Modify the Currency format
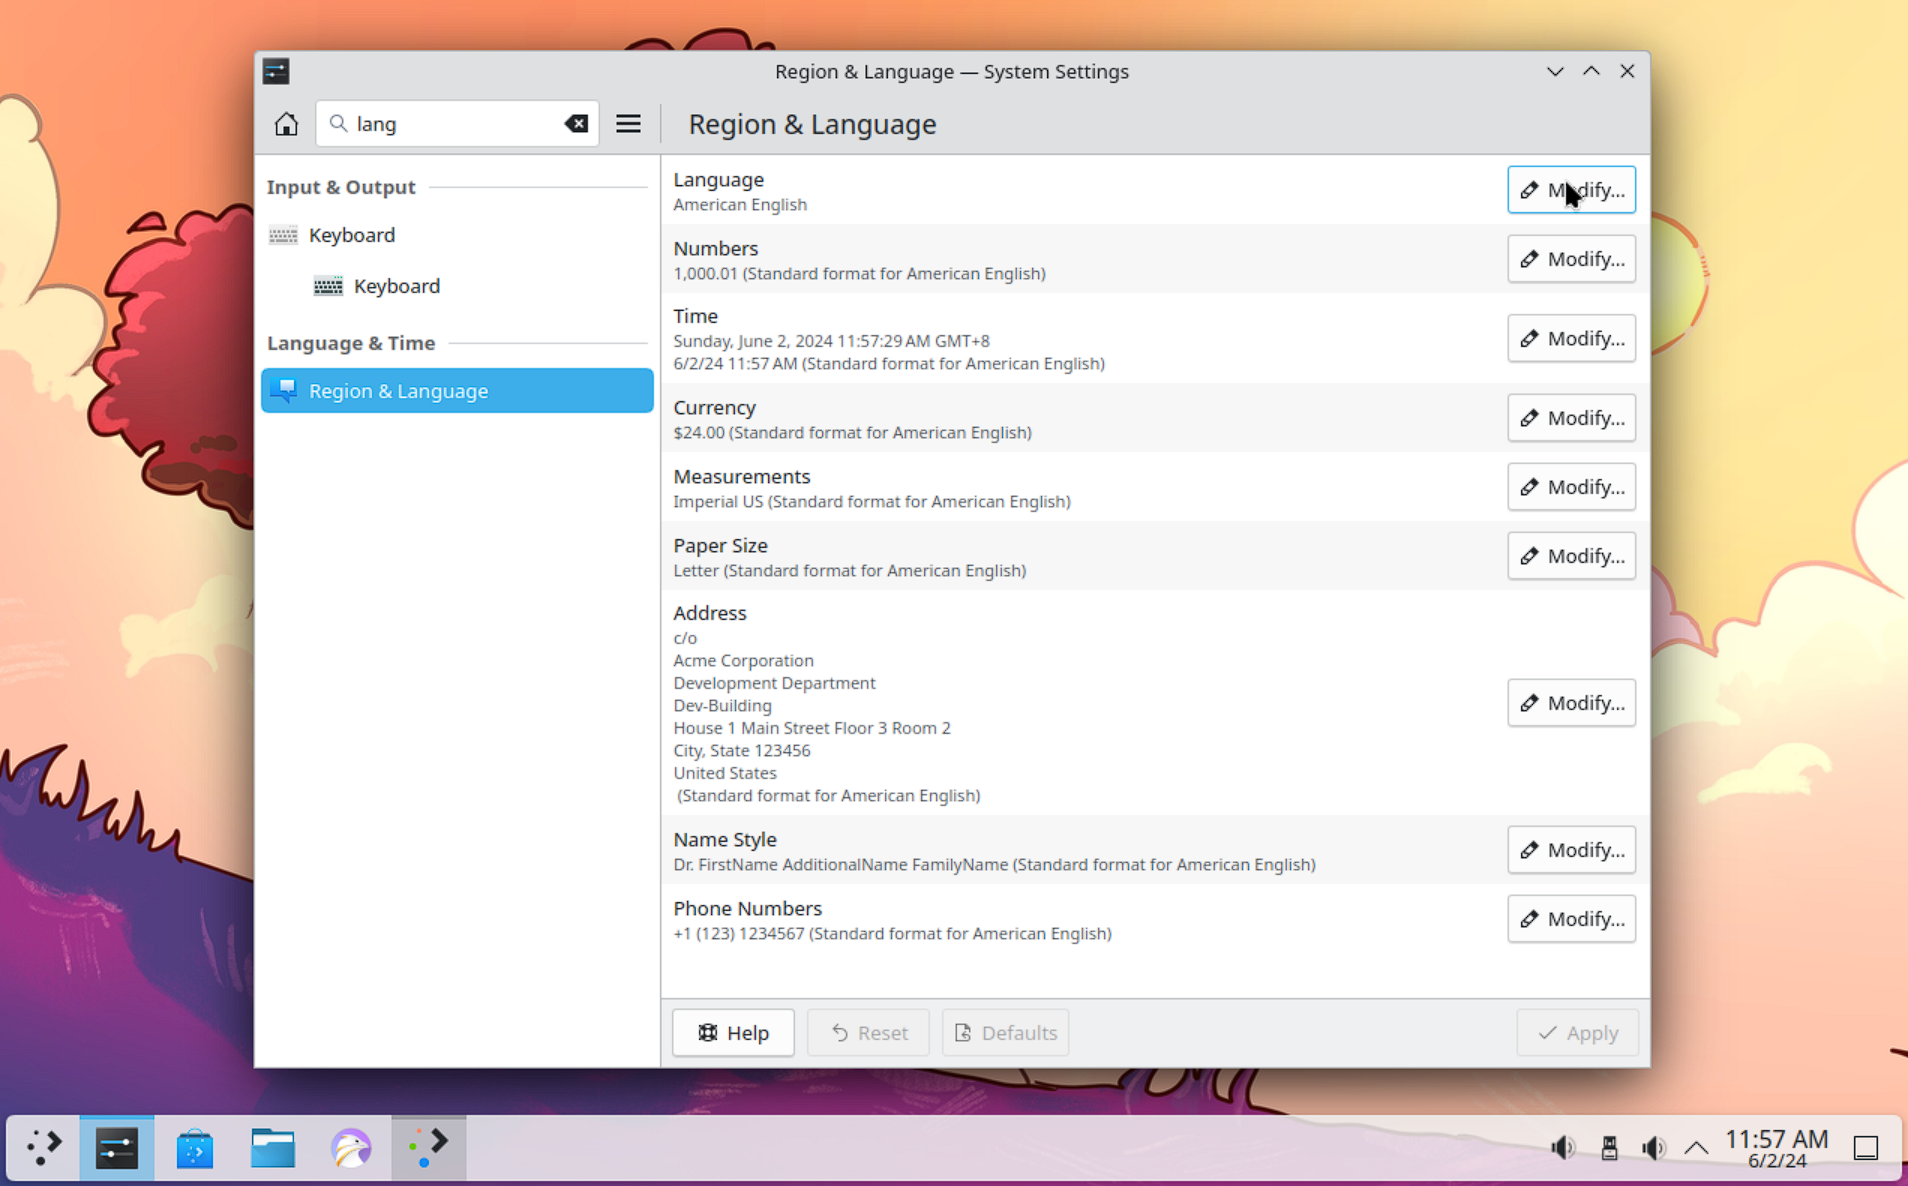 (x=1571, y=418)
